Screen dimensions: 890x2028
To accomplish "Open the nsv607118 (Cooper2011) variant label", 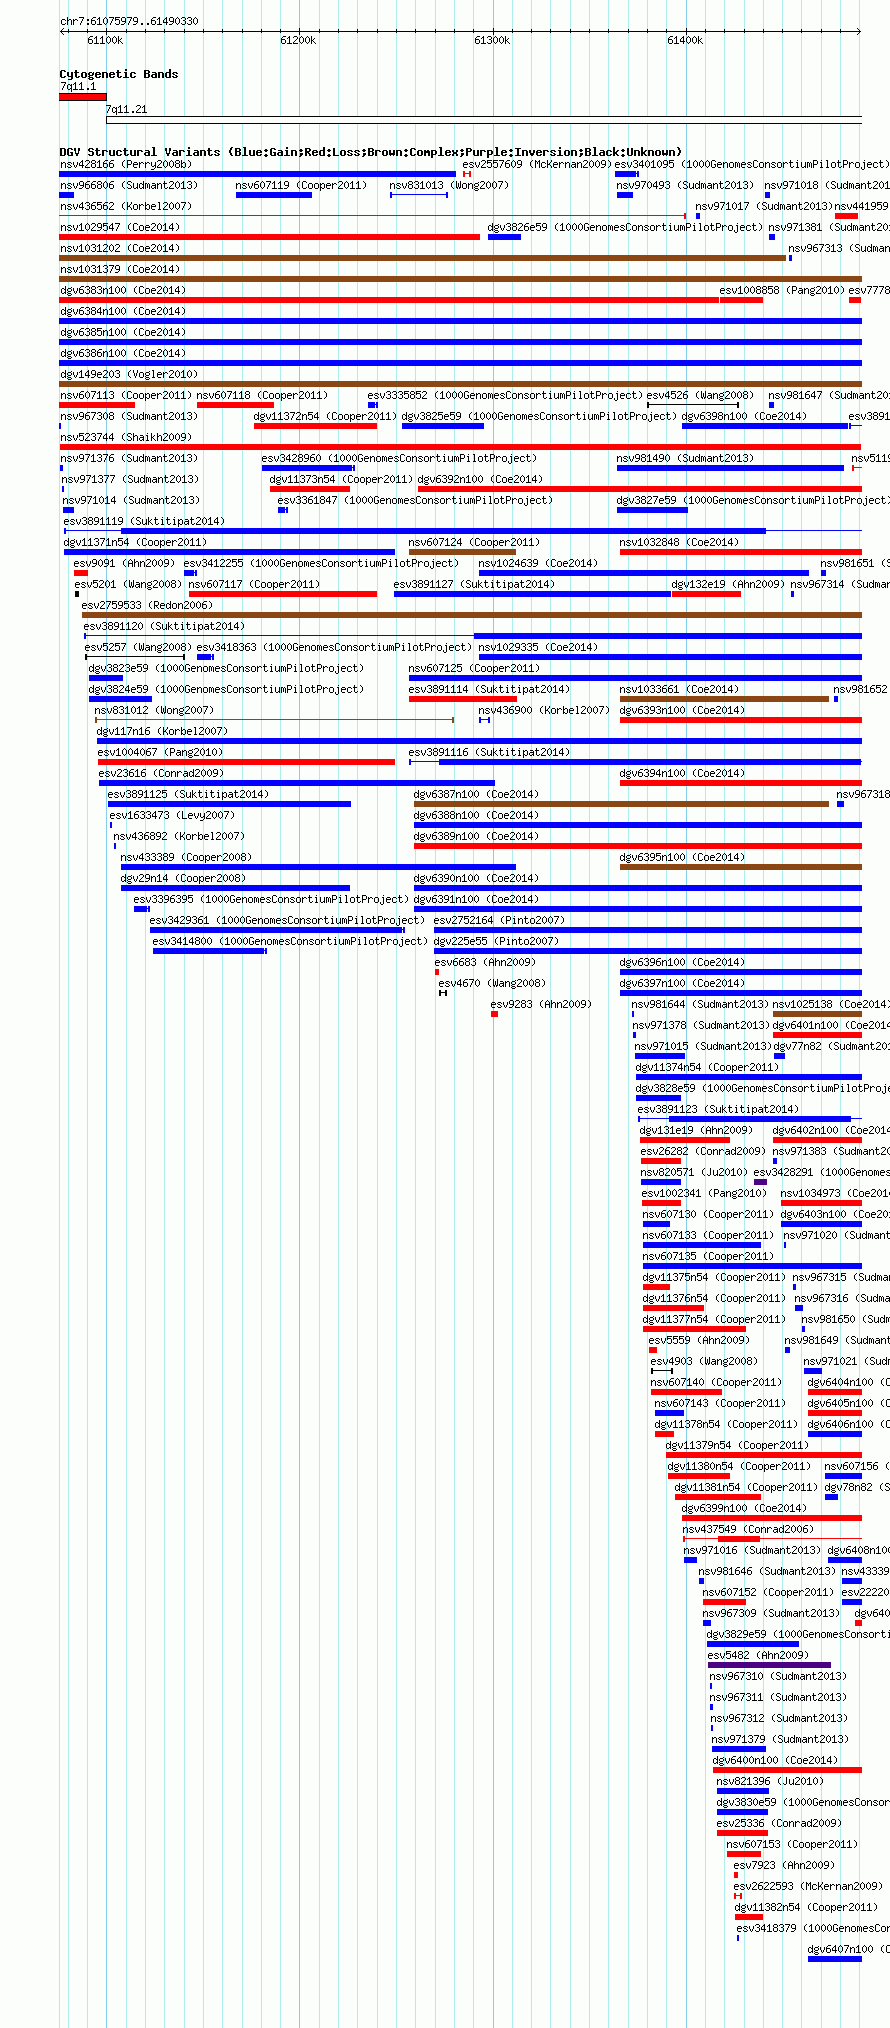I will click(x=262, y=395).
